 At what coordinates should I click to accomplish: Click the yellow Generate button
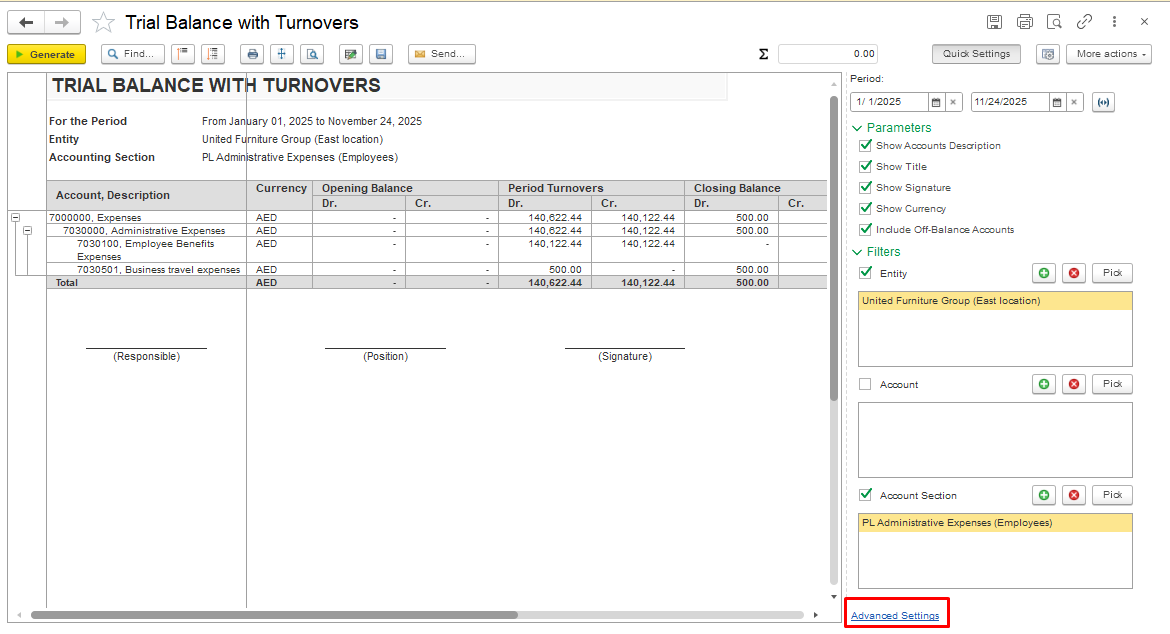point(46,54)
